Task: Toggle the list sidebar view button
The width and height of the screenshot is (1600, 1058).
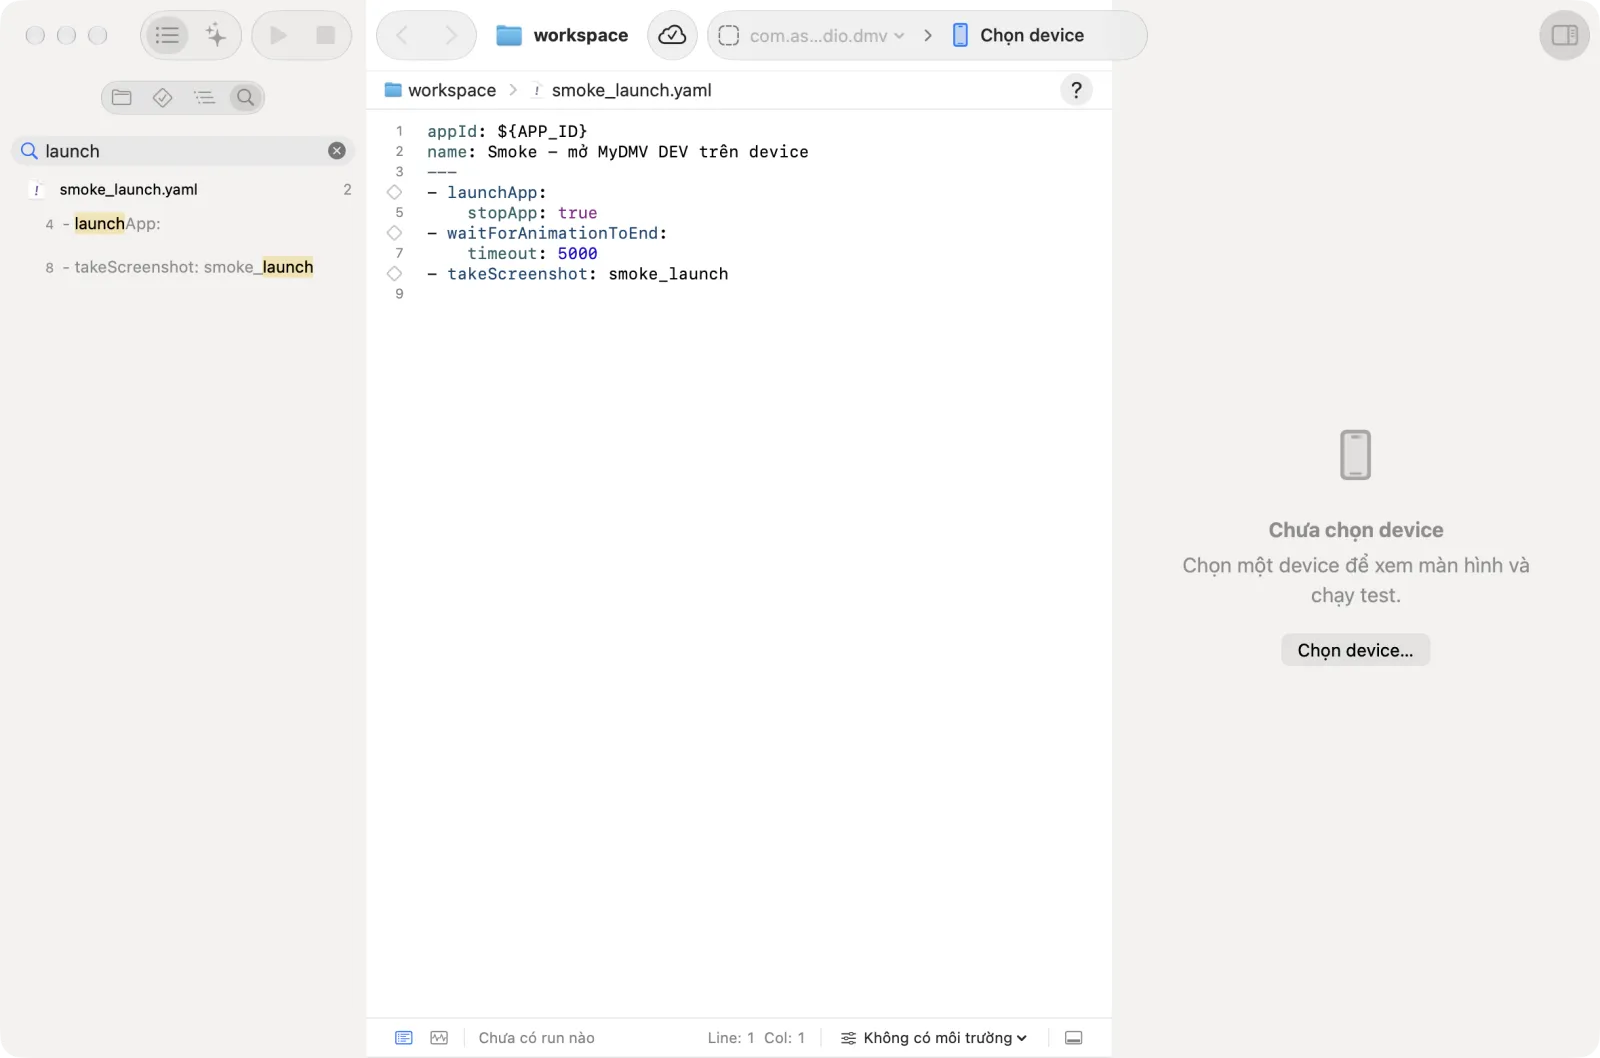Action: pyautogui.click(x=167, y=36)
